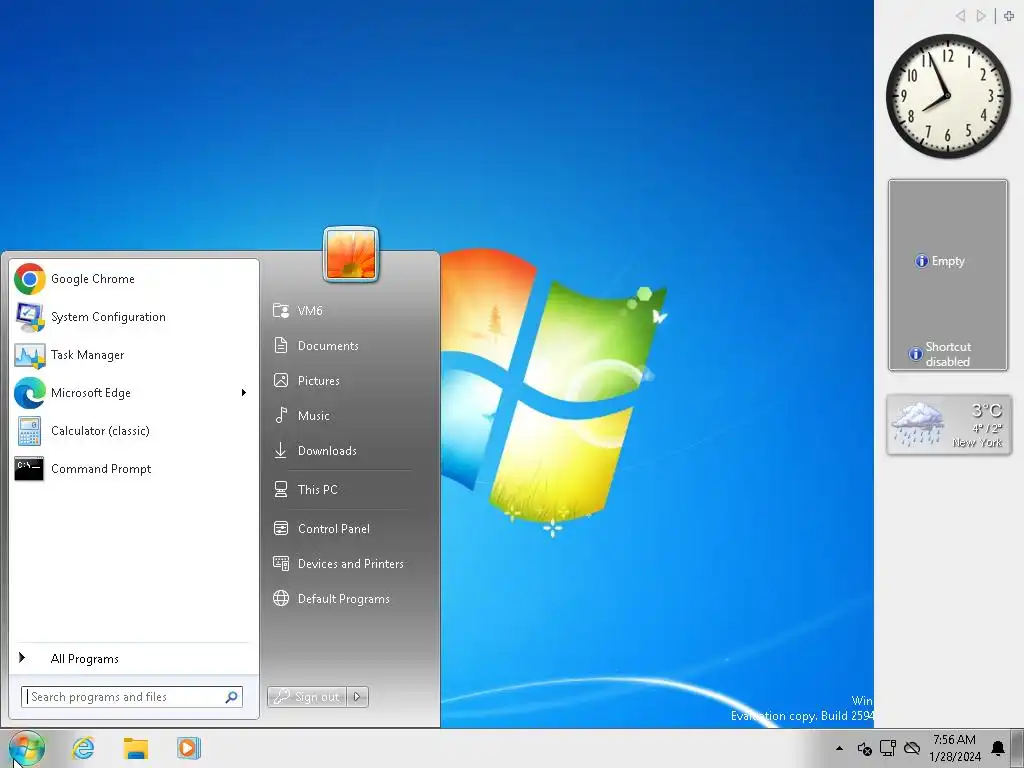Click the Control Panel sliders icon
1024x768 pixels.
(x=281, y=528)
